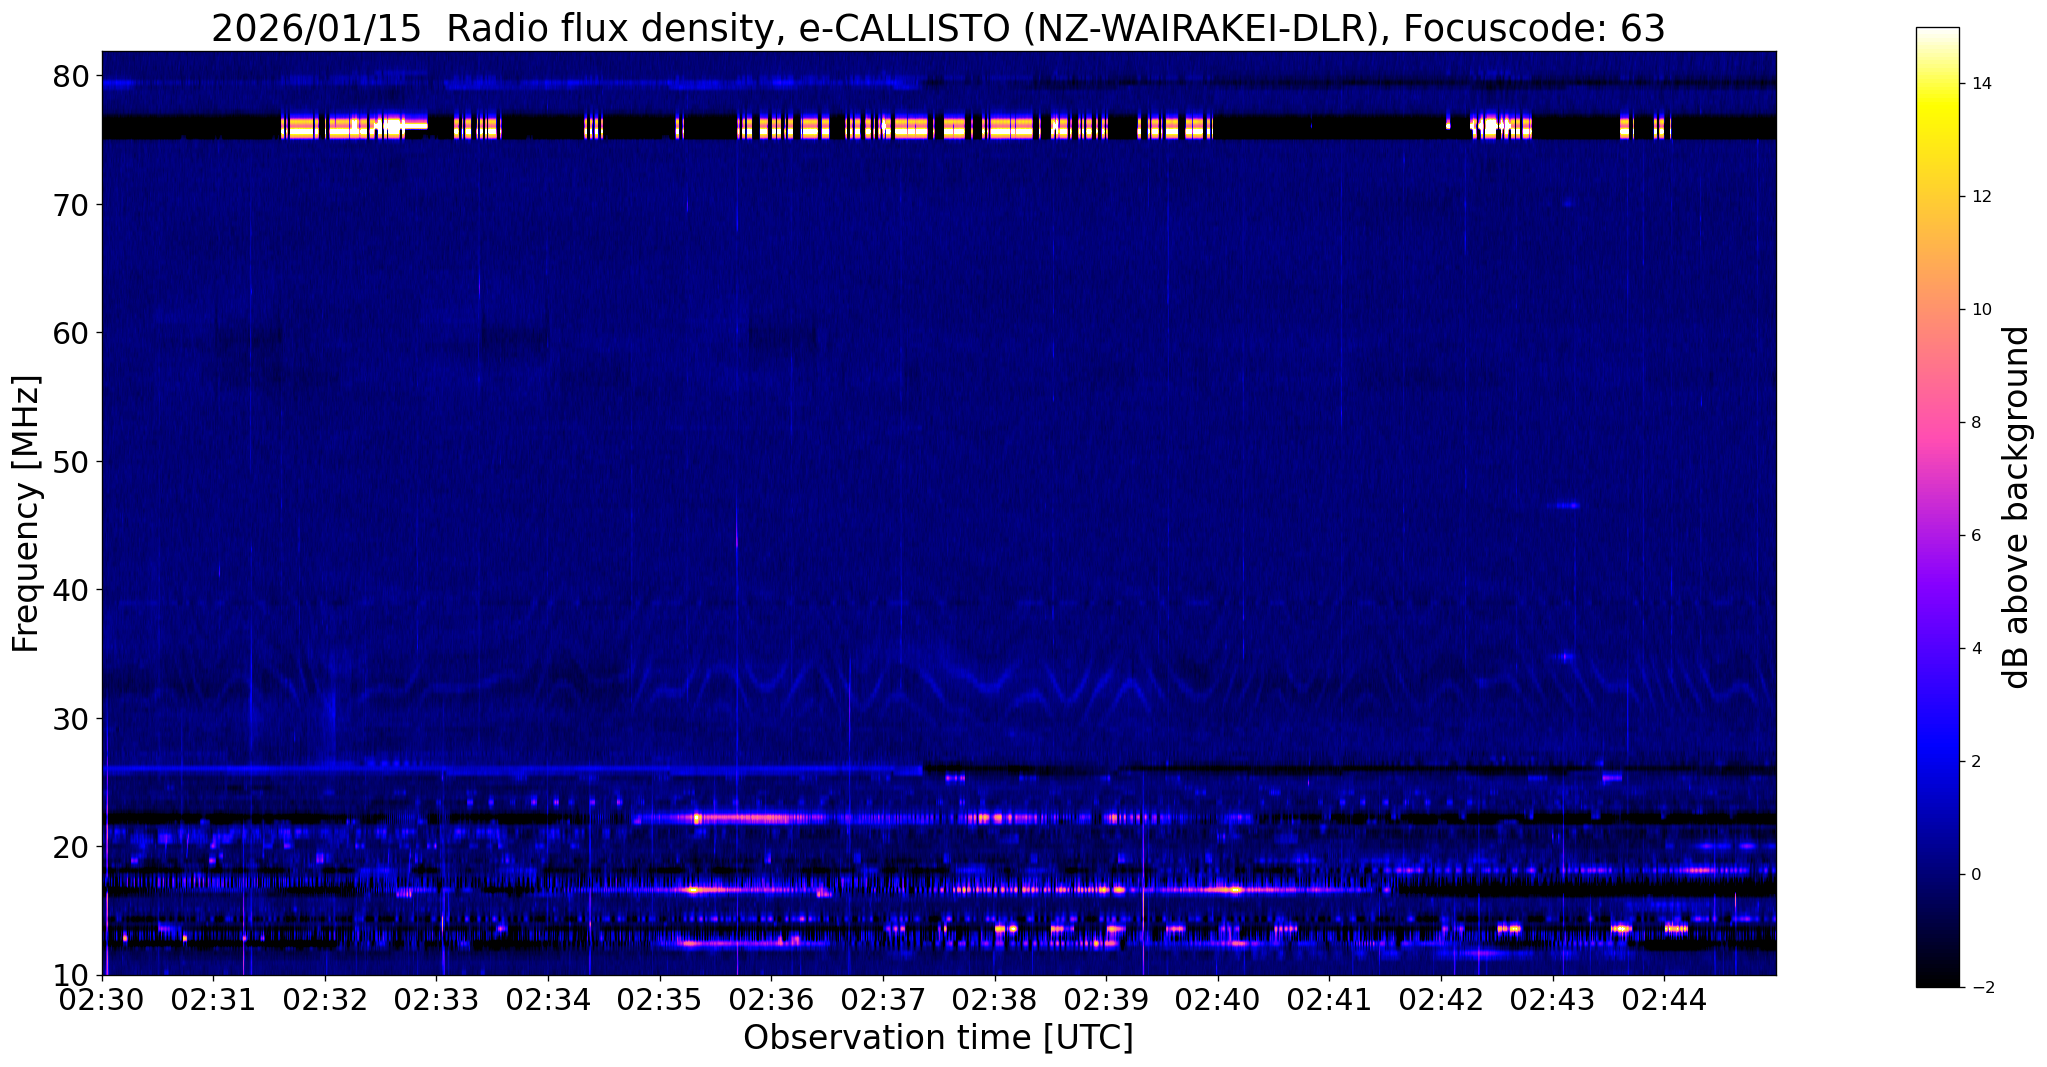
Task: Click the colorbar tick label 14
Action: 1980,84
